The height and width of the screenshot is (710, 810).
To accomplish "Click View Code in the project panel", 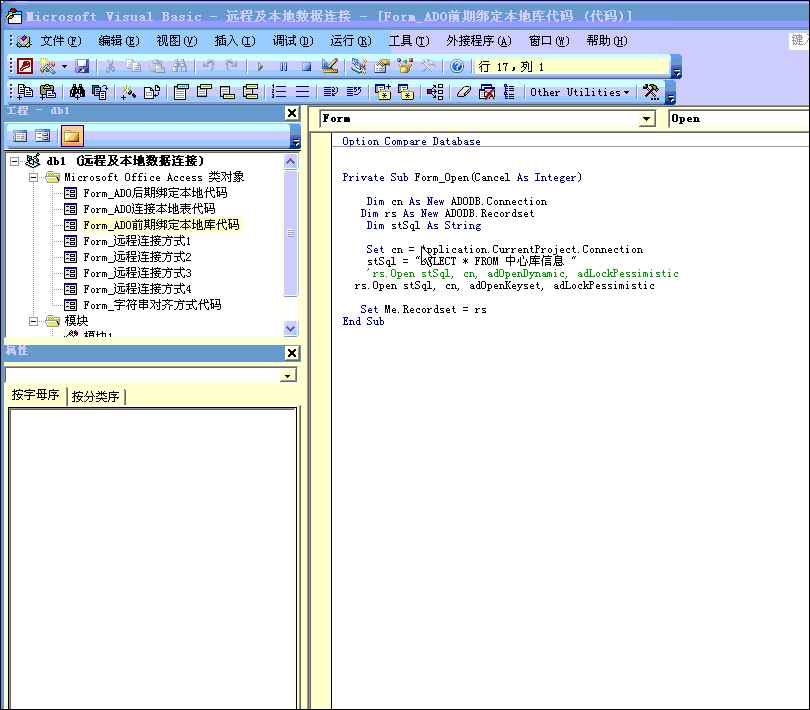I will (20, 136).
